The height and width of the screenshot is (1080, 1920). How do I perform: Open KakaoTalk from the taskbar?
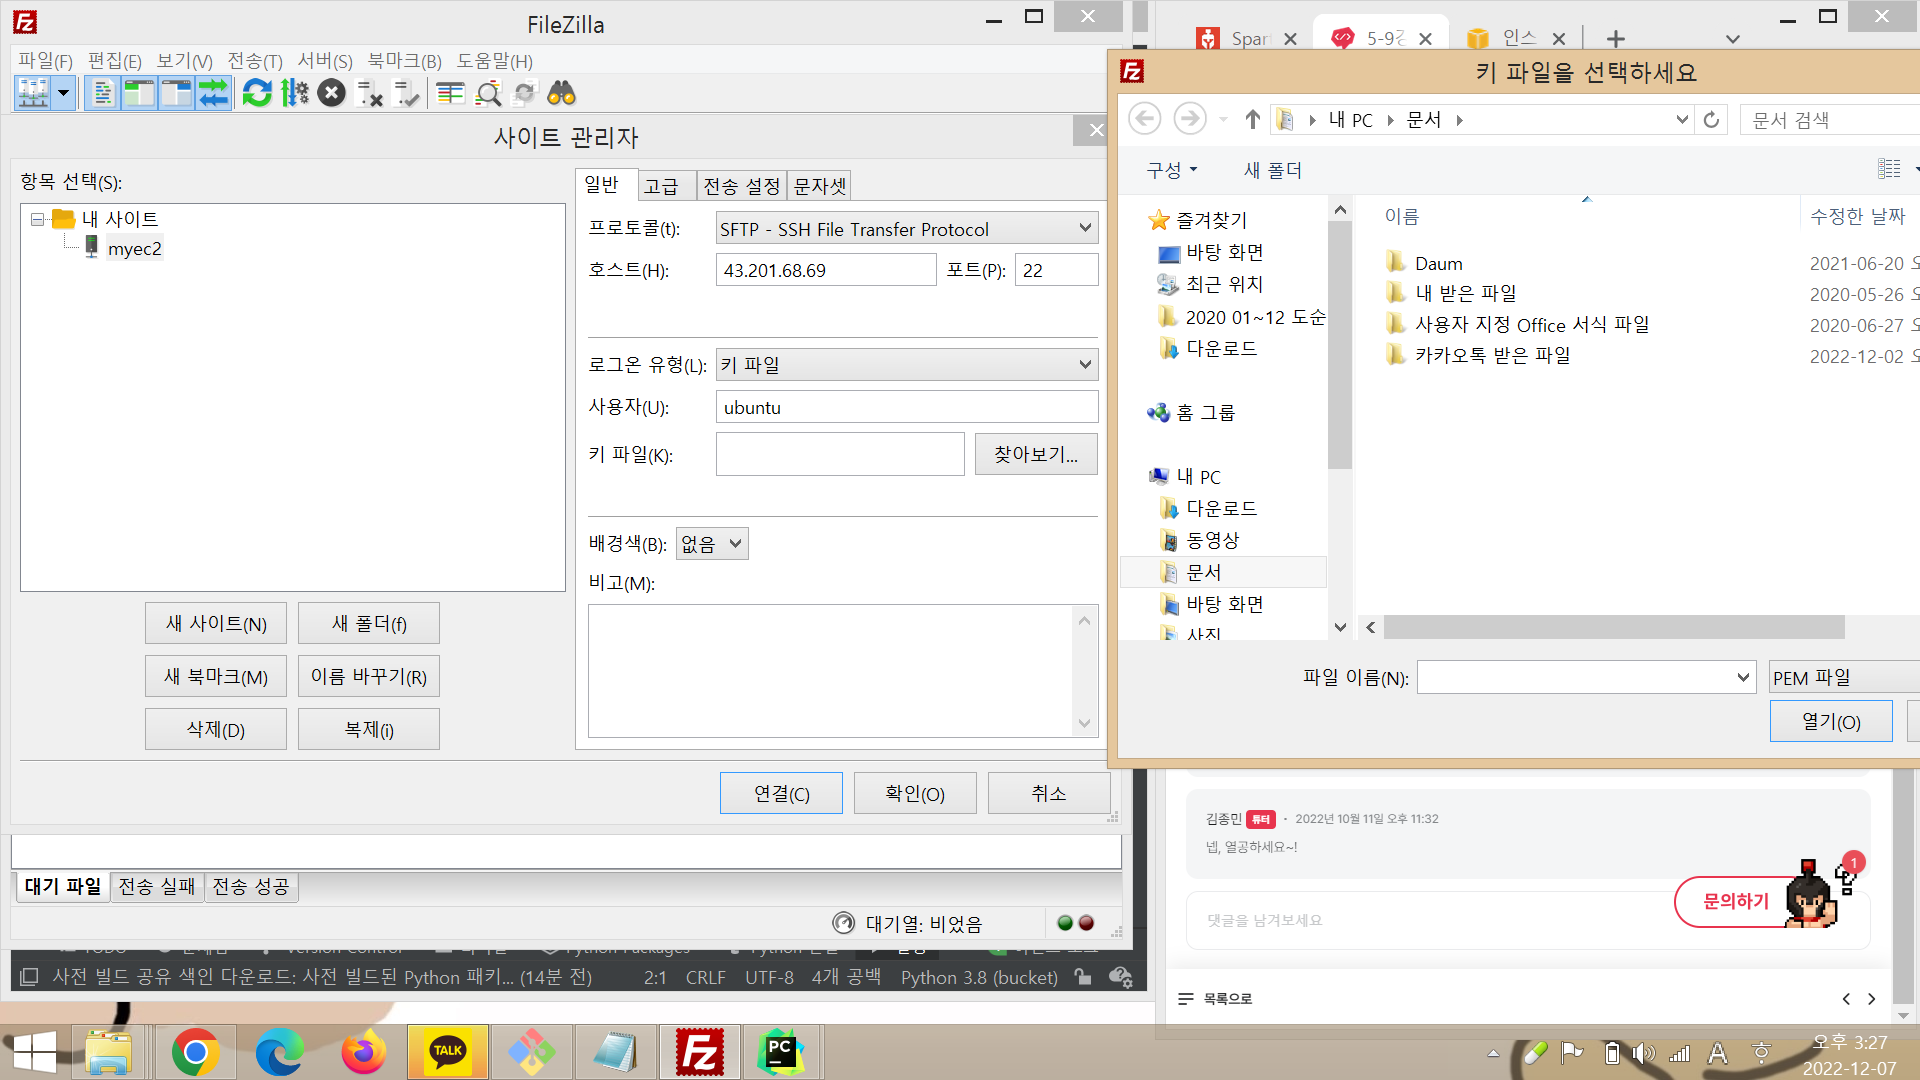[448, 1052]
